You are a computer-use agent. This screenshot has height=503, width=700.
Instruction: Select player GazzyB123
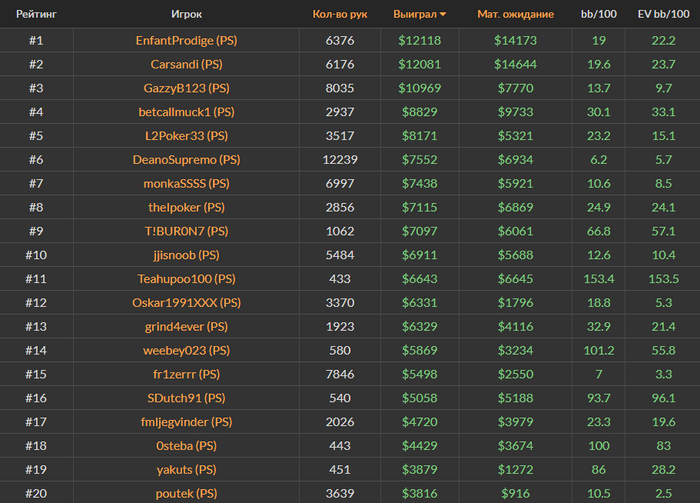[x=186, y=88]
